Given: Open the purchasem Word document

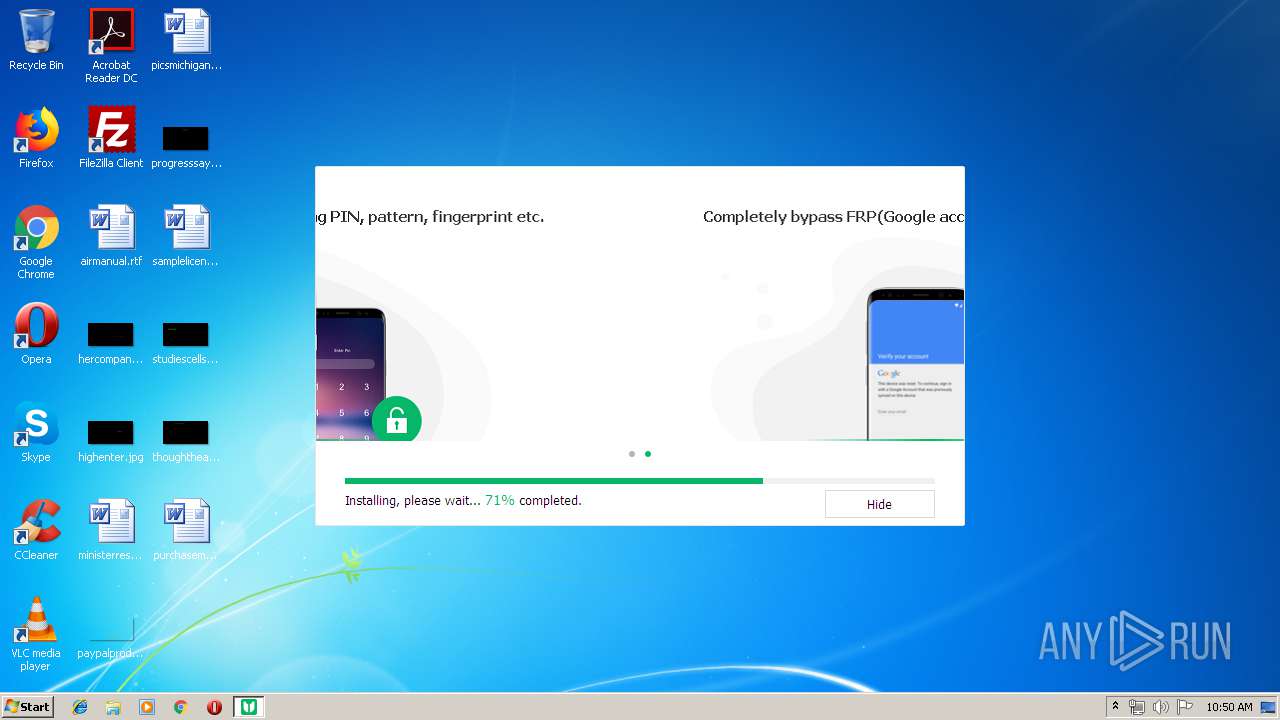Looking at the screenshot, I should (187, 531).
